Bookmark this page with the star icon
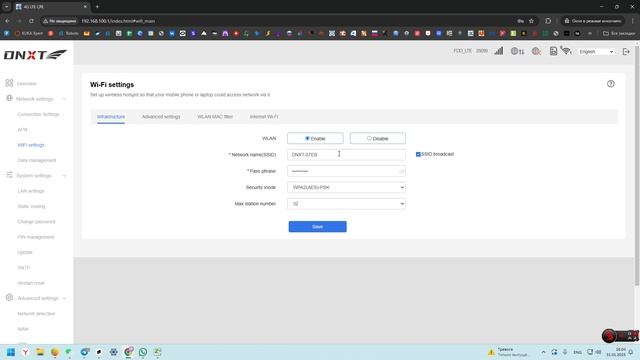The image size is (640, 360). tap(531, 21)
